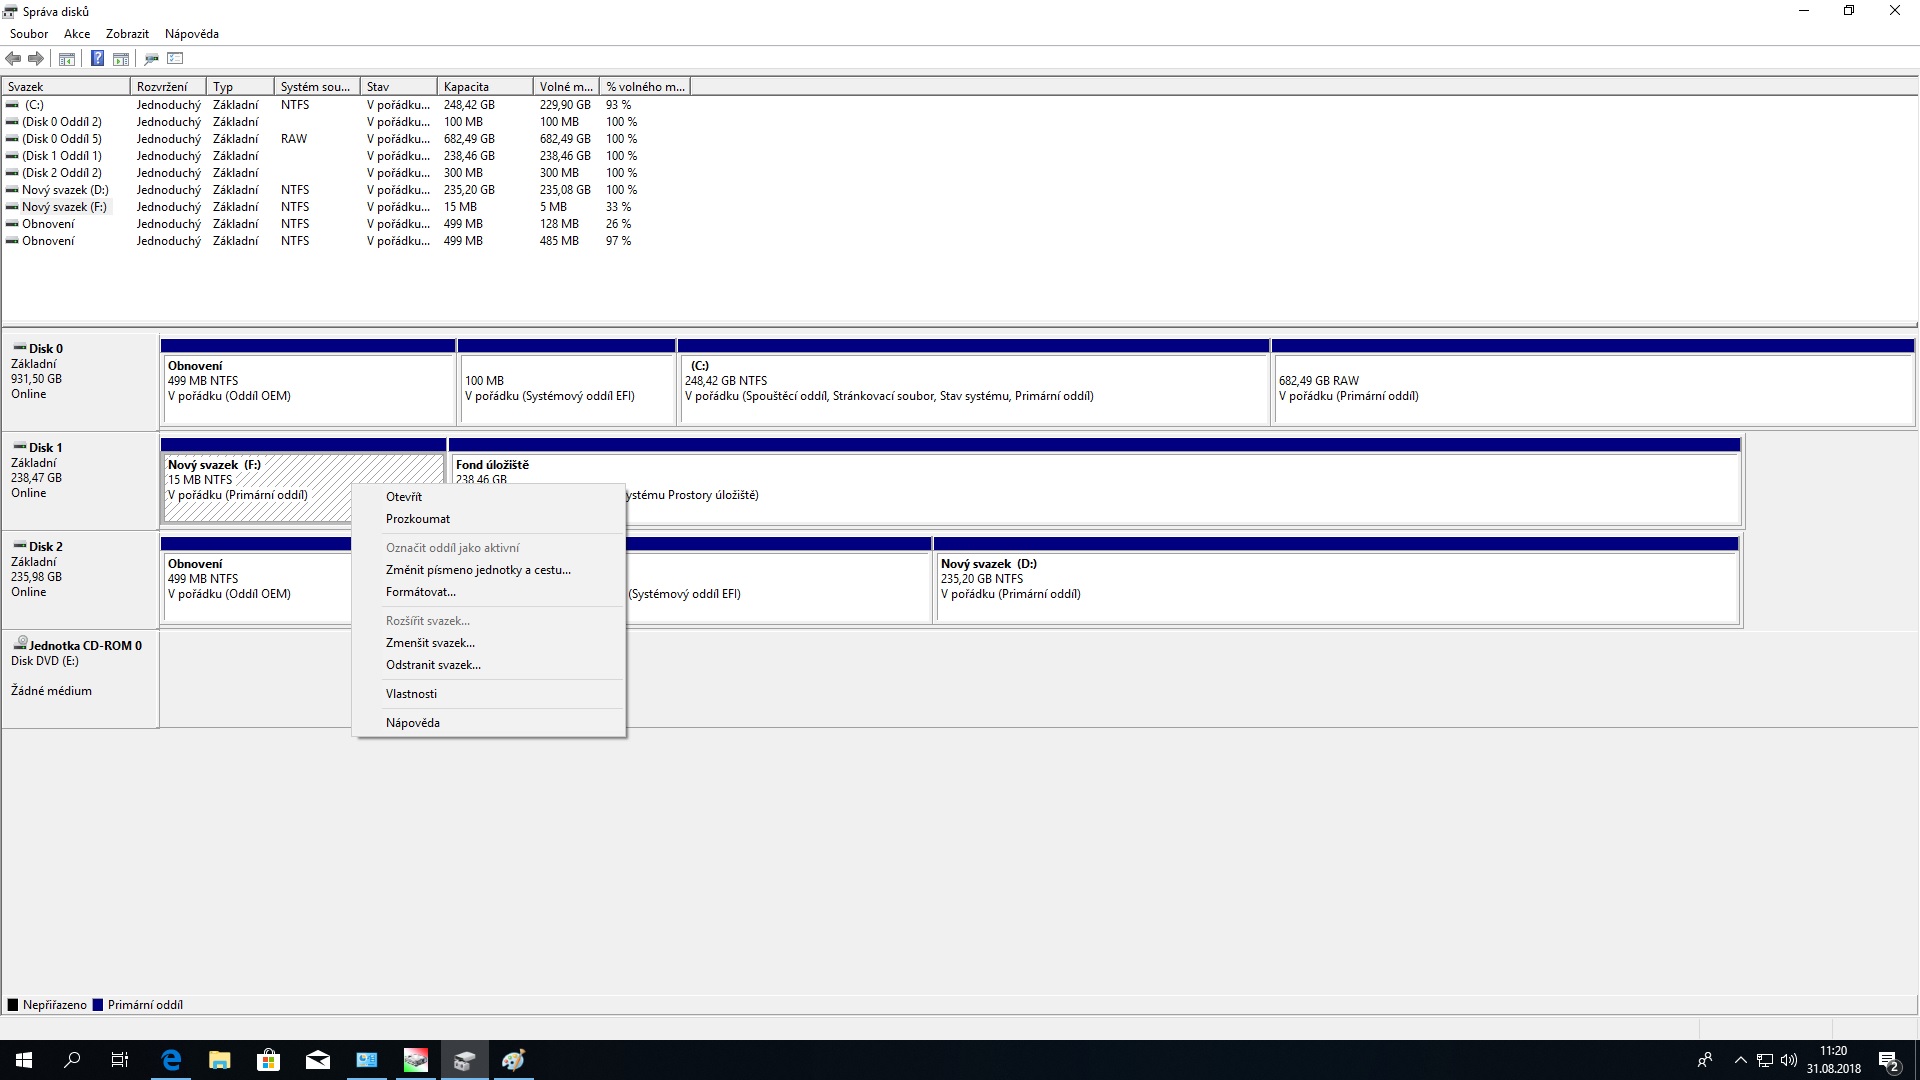Image resolution: width=1920 pixels, height=1080 pixels.
Task: Open the Akce menu
Action: point(77,34)
